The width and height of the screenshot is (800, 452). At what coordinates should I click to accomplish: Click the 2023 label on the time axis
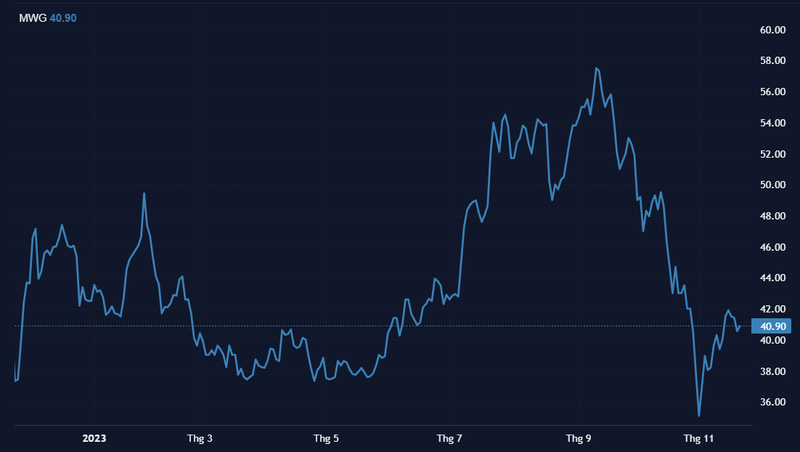(93, 438)
